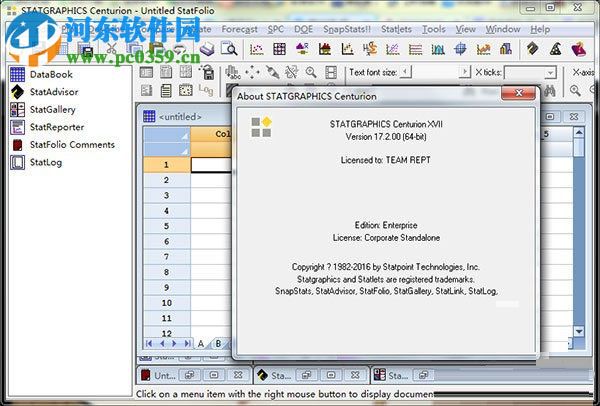Click the globe-shaped plot toolbar icon

[x=460, y=49]
